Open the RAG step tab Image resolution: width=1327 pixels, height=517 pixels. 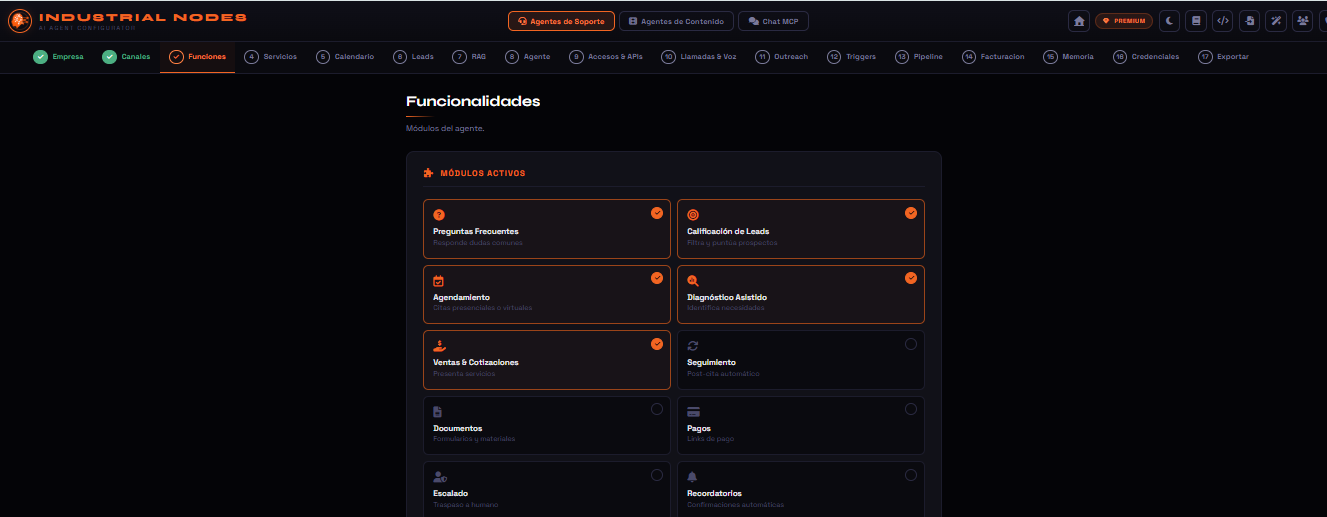[467, 57]
